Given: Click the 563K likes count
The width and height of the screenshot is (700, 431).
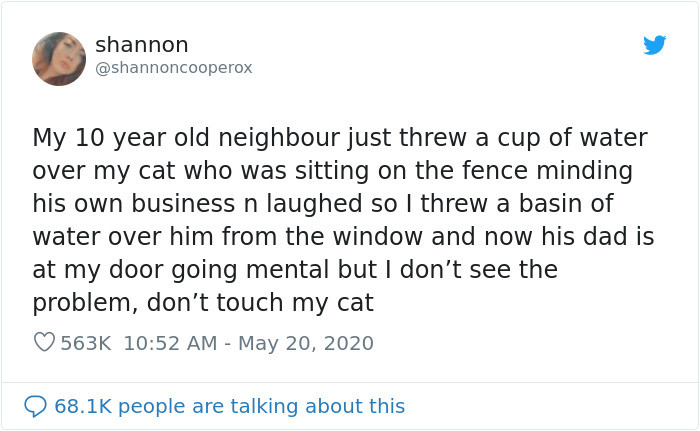Looking at the screenshot, I should 86,343.
